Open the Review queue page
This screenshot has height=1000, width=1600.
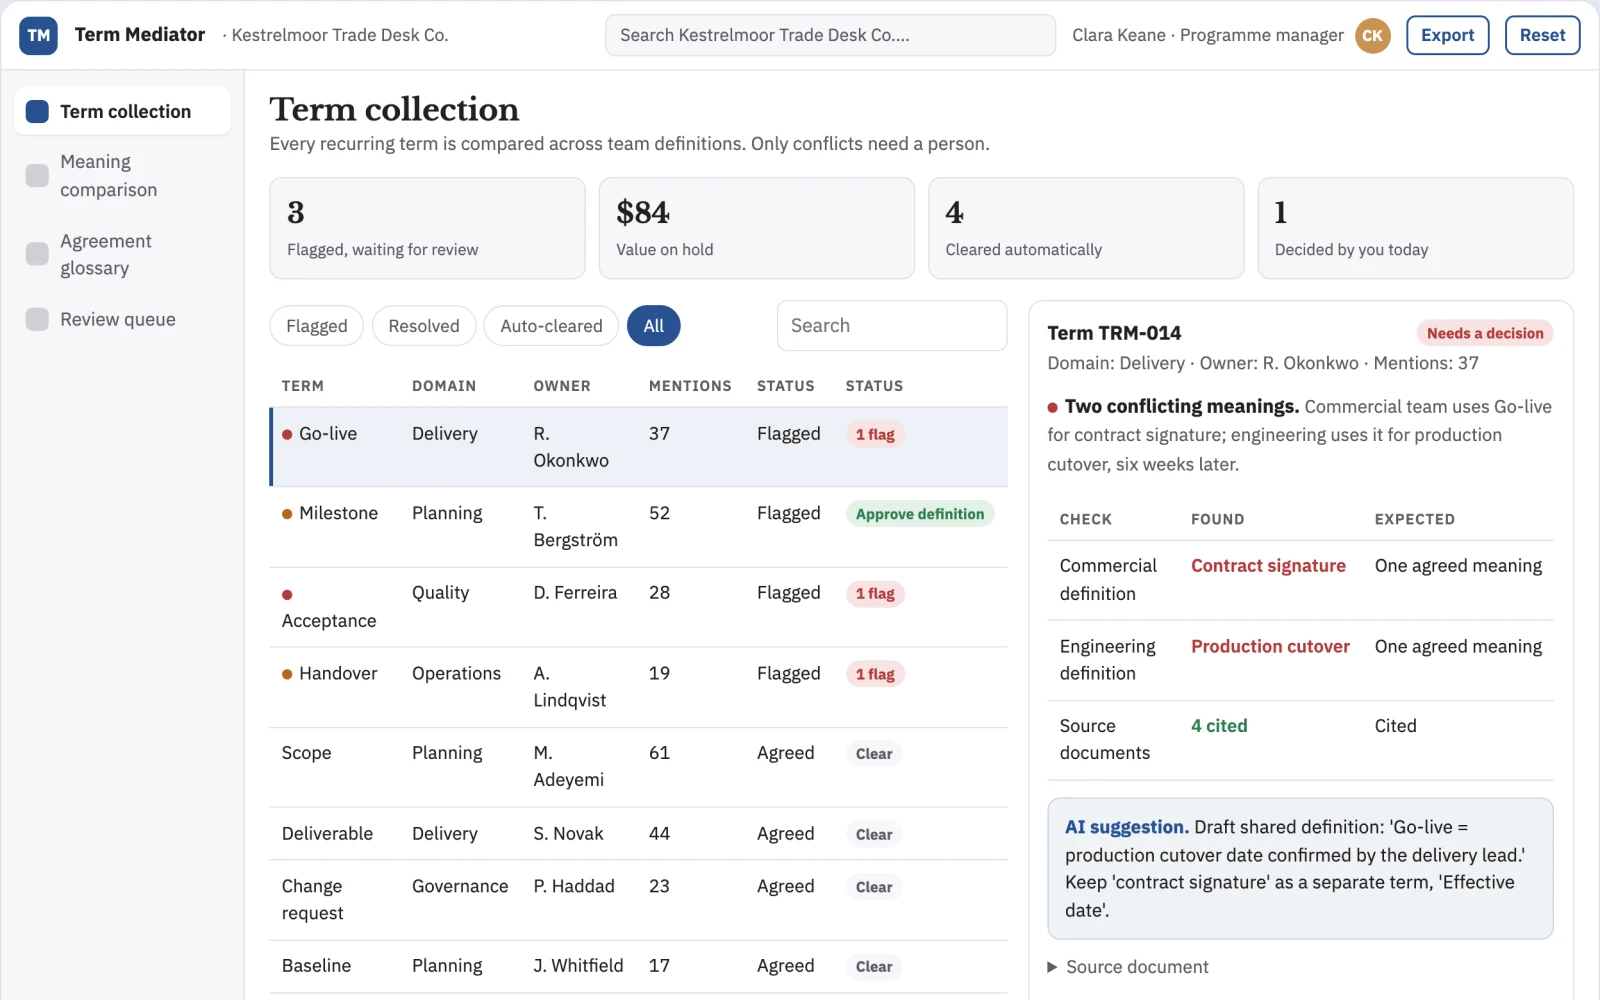[123, 319]
